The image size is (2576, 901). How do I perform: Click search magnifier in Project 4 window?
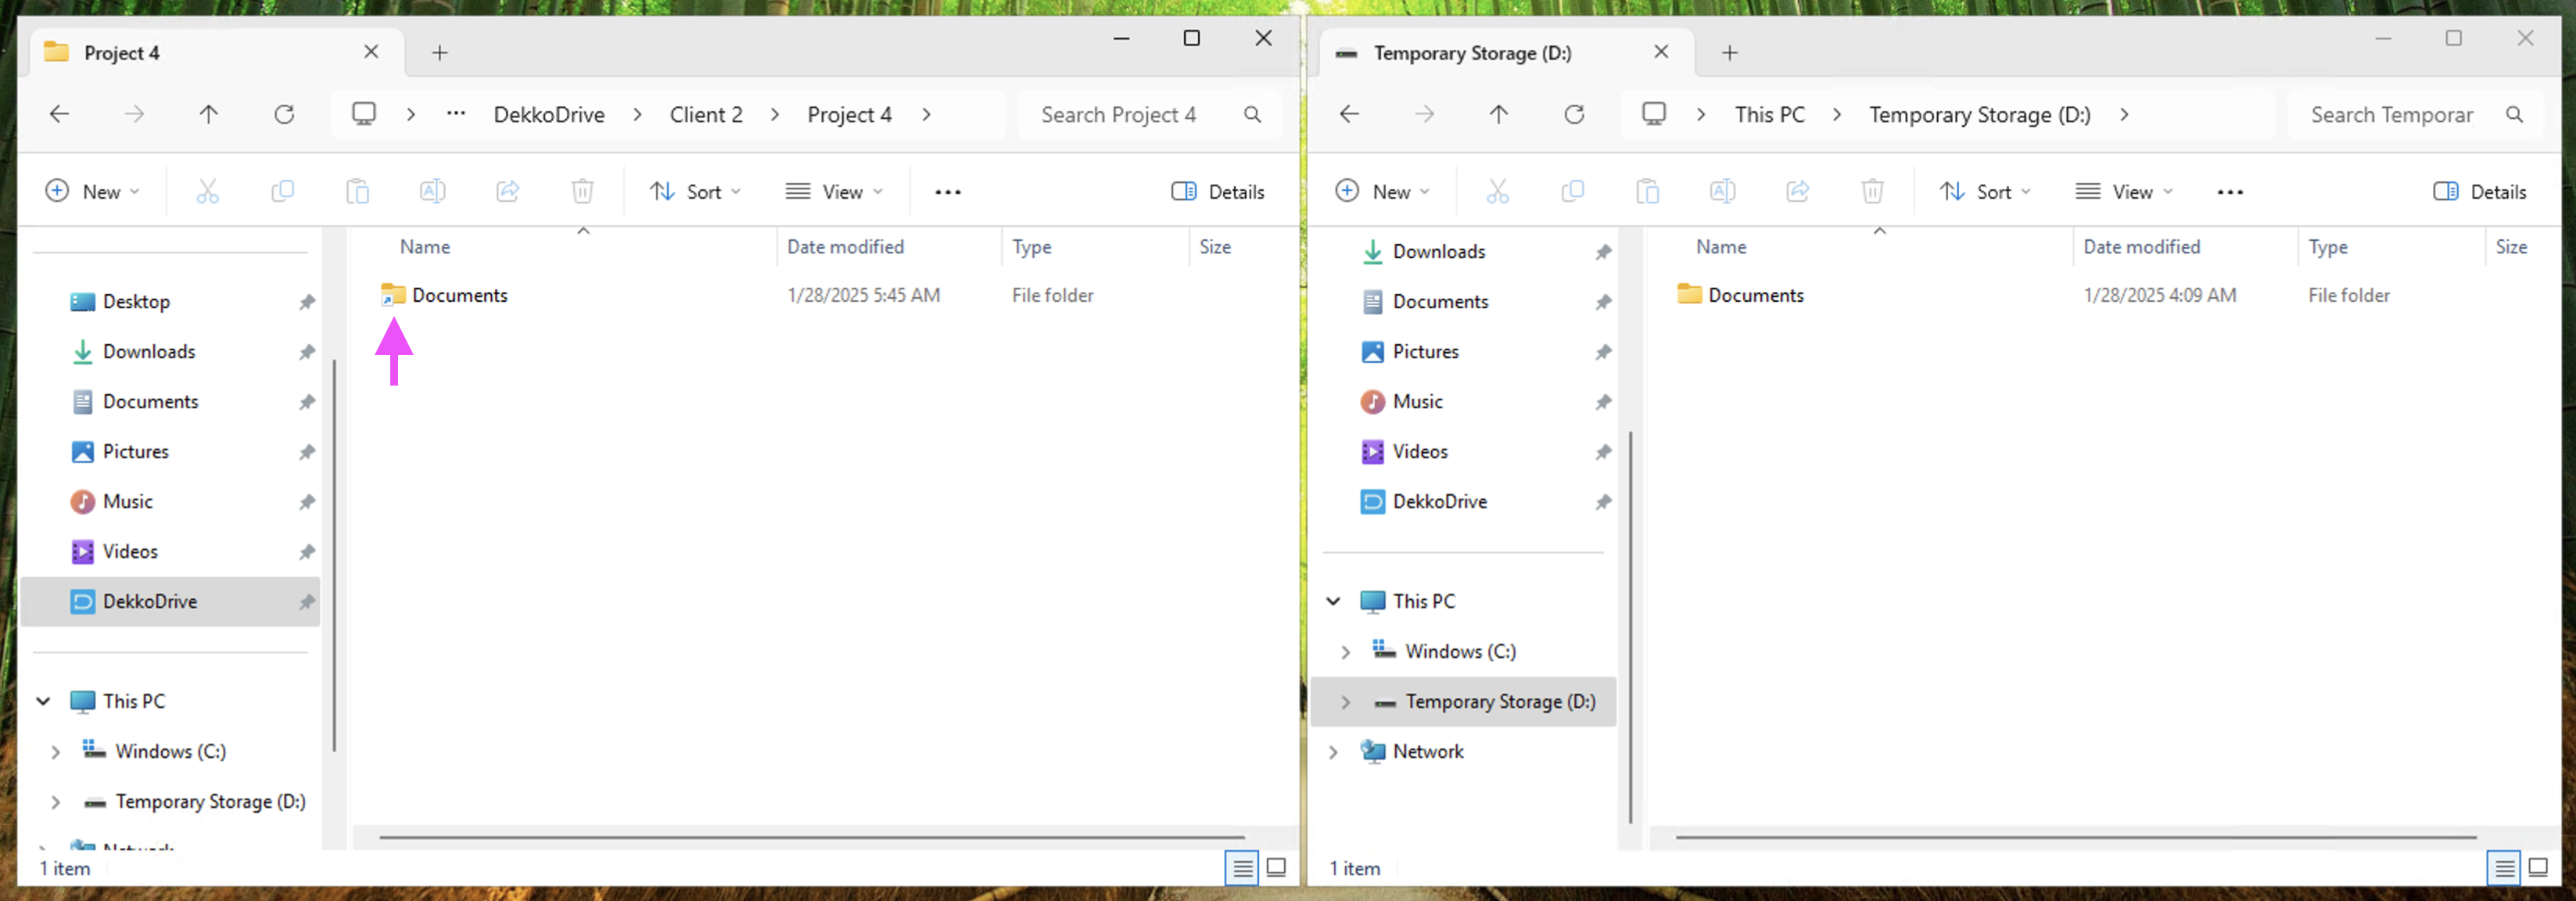pyautogui.click(x=1252, y=115)
